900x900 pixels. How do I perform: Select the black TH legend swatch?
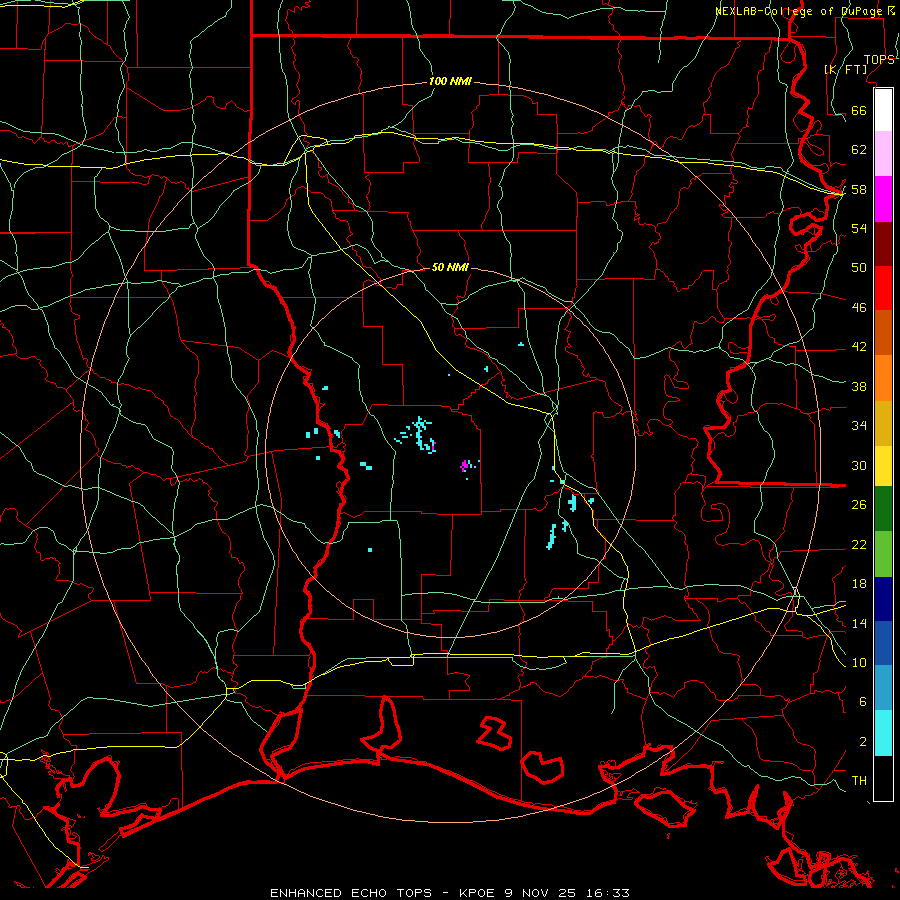tap(883, 778)
